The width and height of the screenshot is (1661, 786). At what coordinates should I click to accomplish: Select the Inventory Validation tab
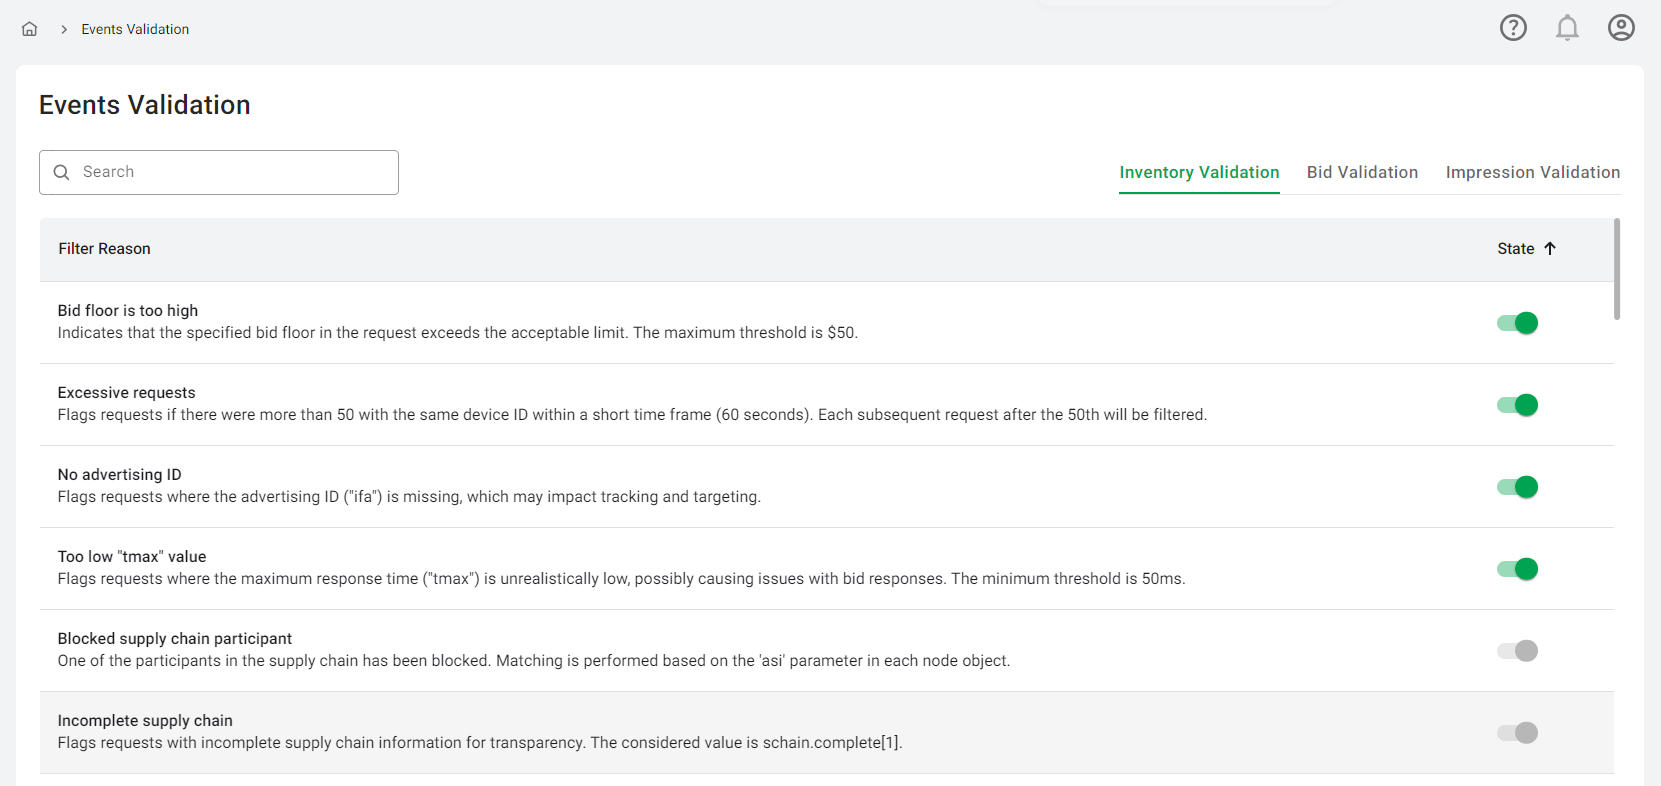click(1199, 172)
